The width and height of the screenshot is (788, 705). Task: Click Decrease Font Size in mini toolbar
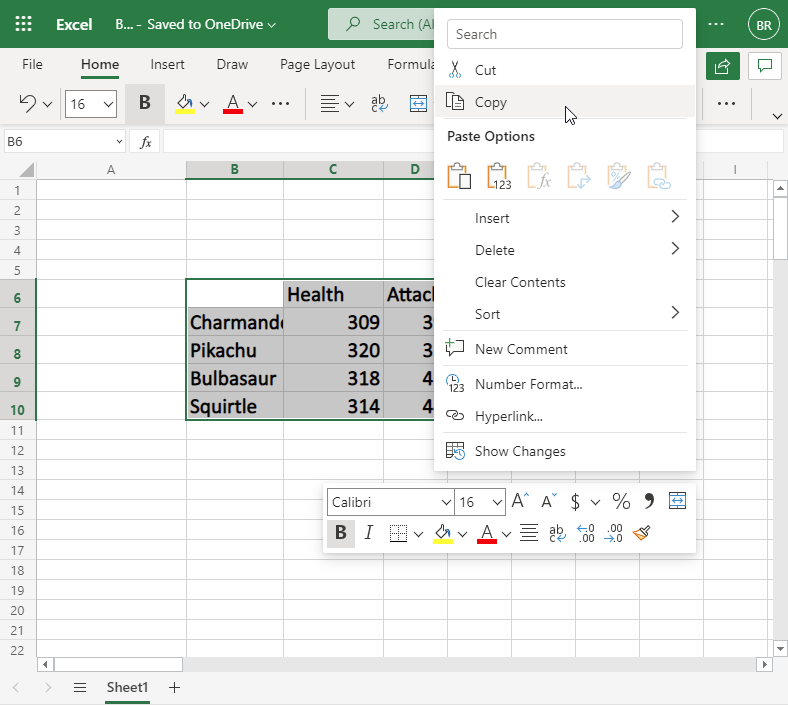pos(548,502)
